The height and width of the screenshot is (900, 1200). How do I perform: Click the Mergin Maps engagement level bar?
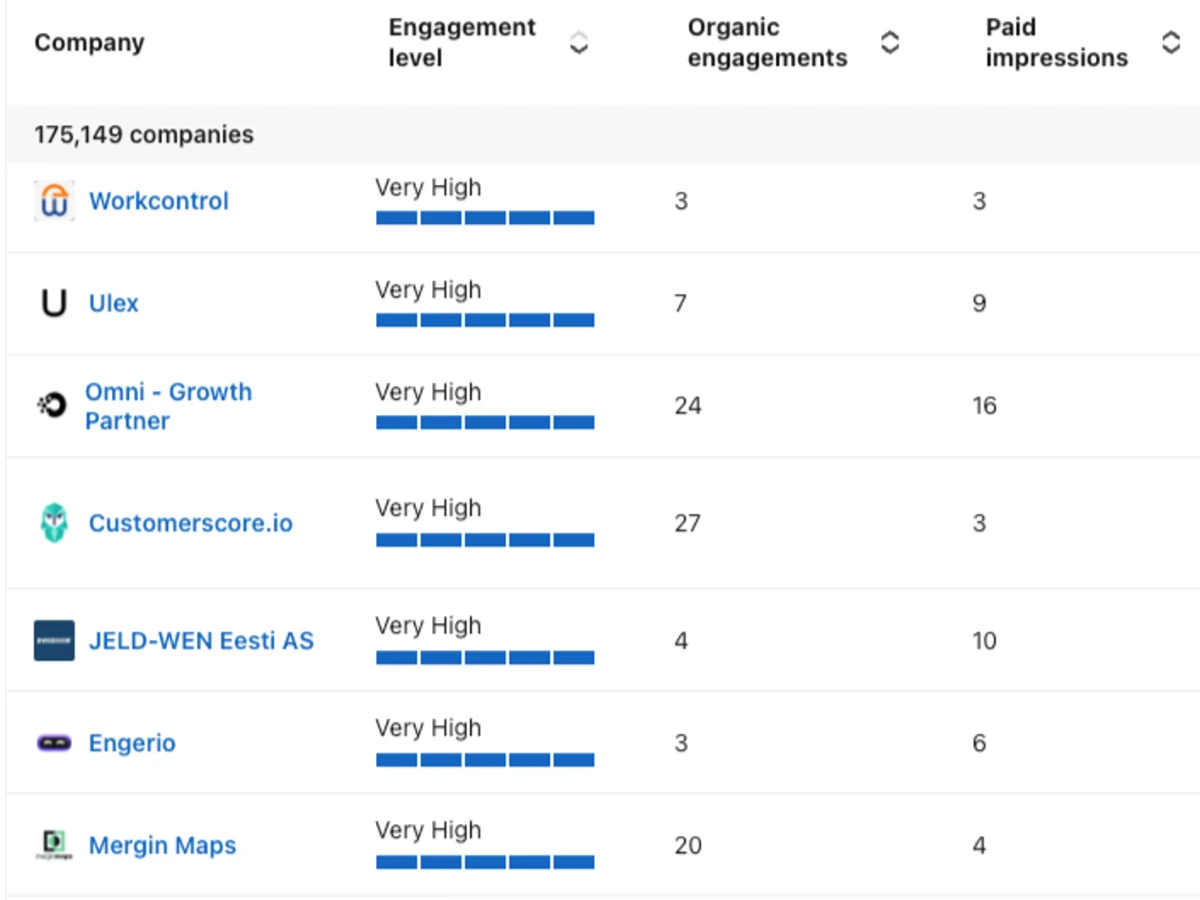point(485,862)
